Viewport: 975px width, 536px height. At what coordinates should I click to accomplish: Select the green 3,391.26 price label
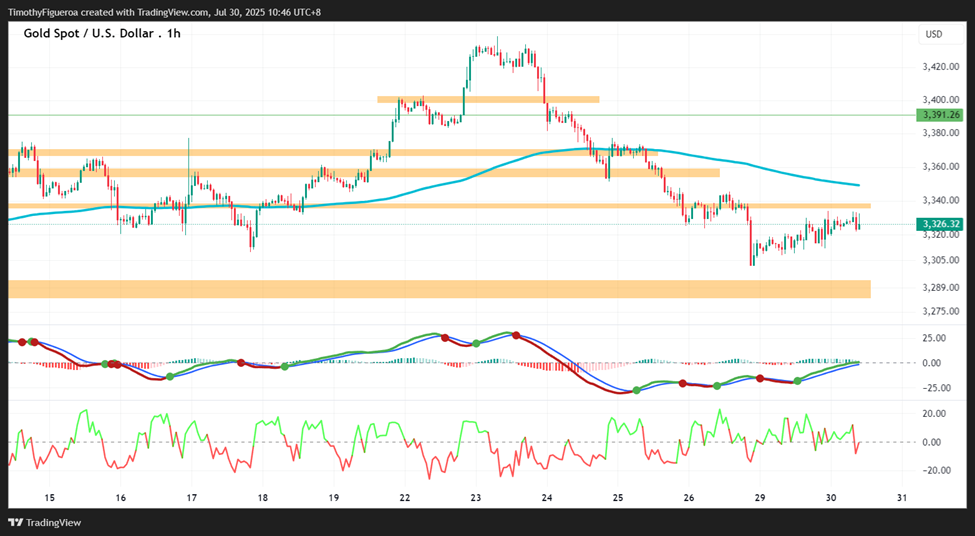click(939, 115)
